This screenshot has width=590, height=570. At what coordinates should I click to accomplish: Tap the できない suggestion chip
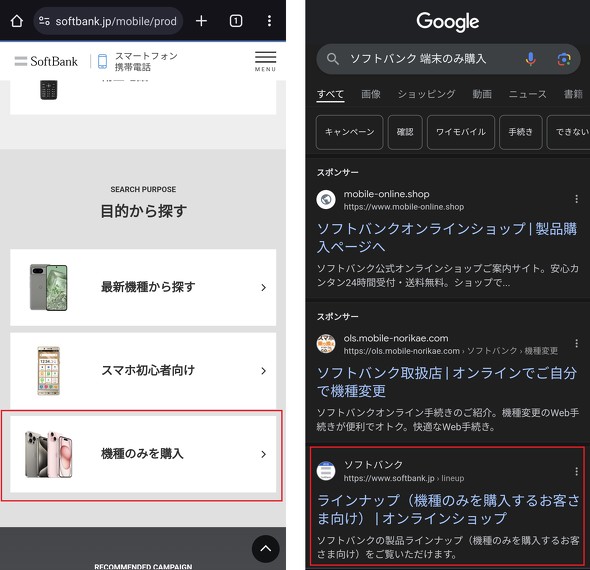[x=570, y=132]
